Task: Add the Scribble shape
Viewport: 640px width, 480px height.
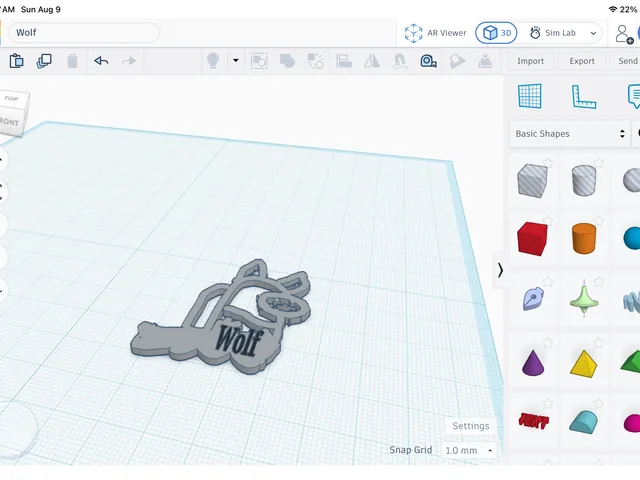Action: point(533,298)
